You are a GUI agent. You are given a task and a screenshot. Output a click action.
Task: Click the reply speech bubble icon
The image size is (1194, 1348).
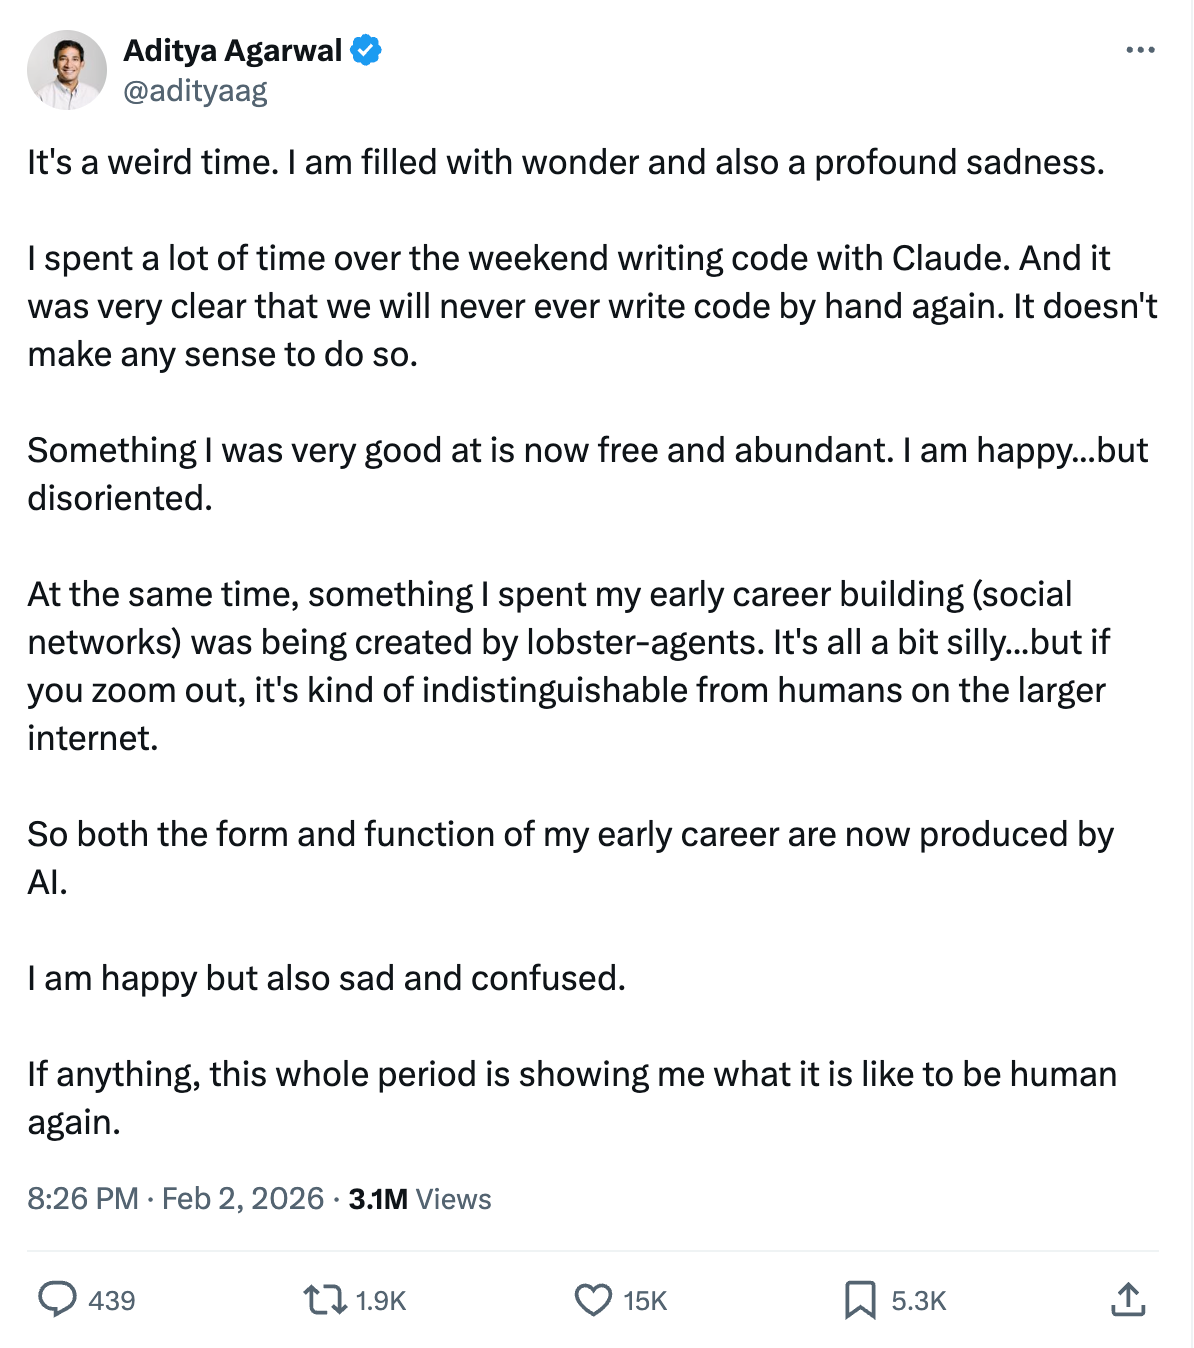click(x=57, y=1300)
